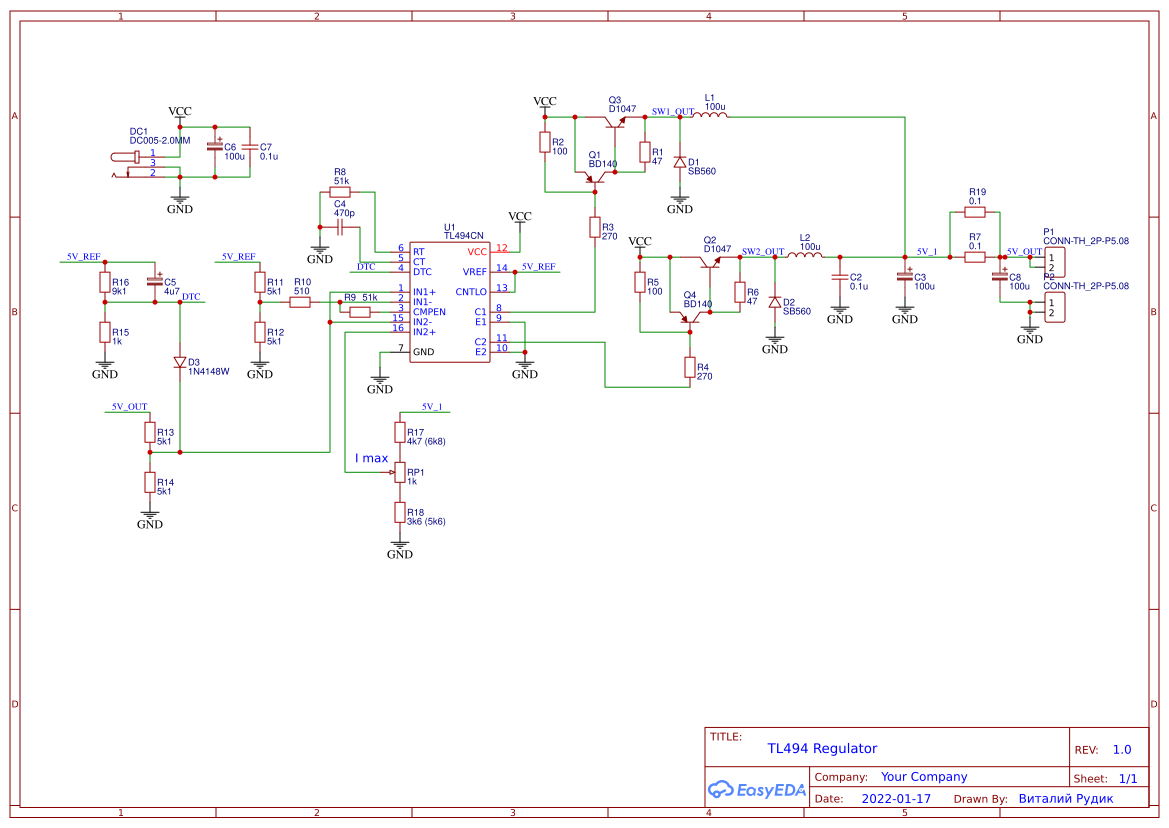Viewport: 1169px width, 828px height.
Task: Select the R3 270 resistor symbol
Action: 595,227
